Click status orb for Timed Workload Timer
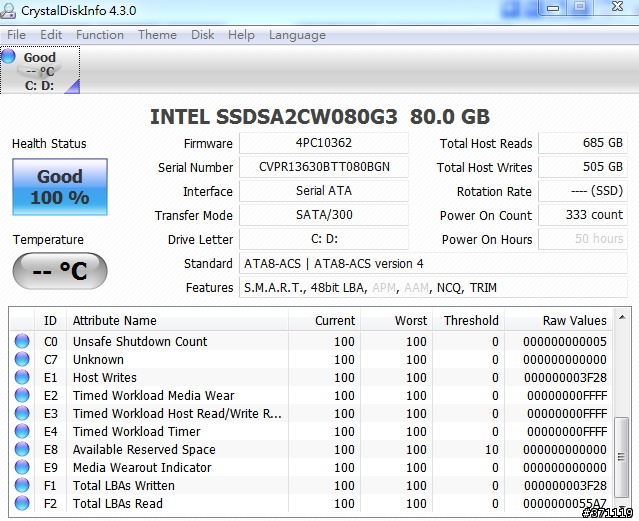 tap(22, 431)
